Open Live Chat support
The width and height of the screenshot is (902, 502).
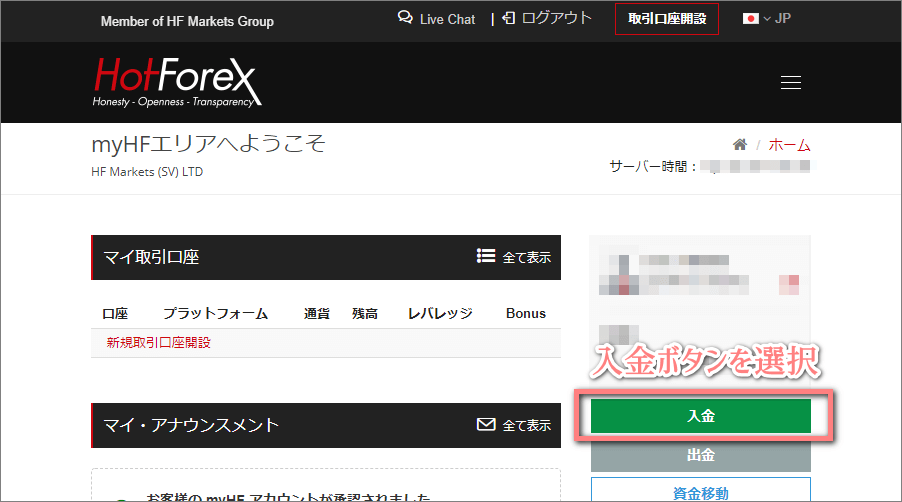point(437,19)
